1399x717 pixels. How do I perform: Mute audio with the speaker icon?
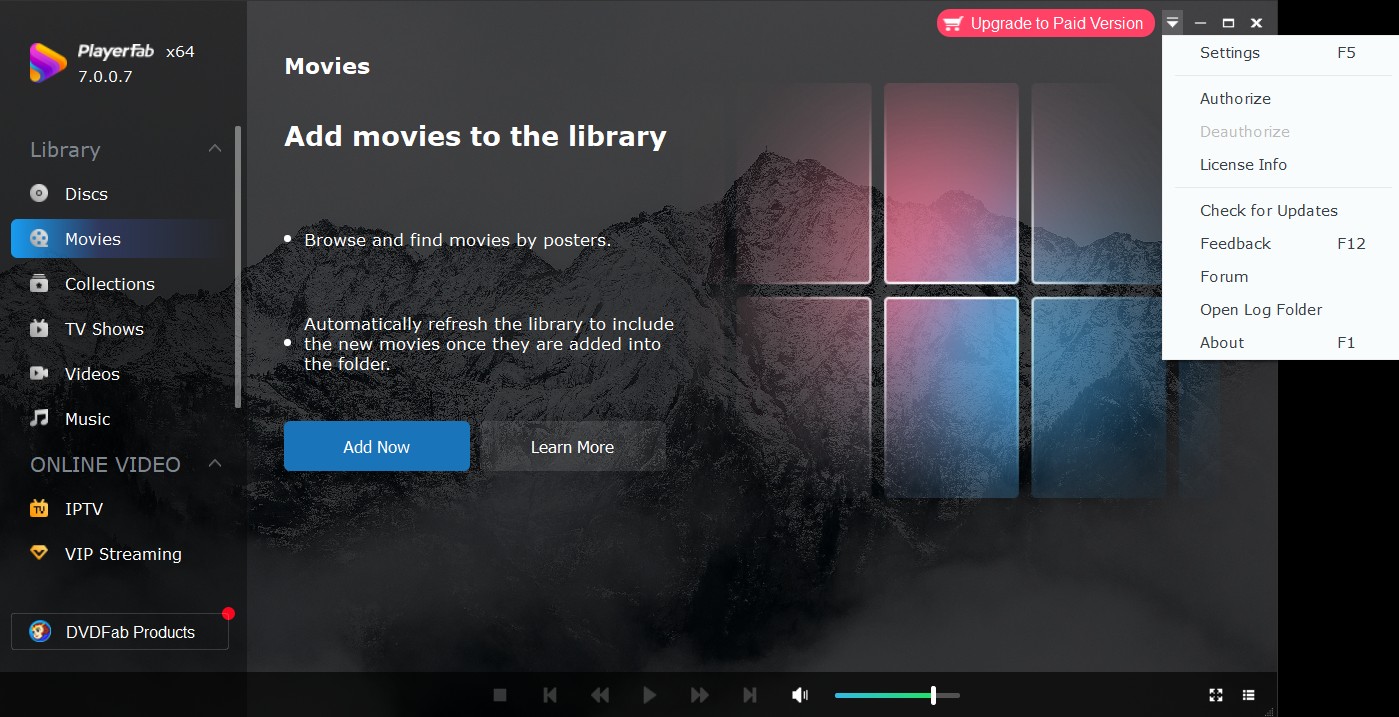click(800, 695)
